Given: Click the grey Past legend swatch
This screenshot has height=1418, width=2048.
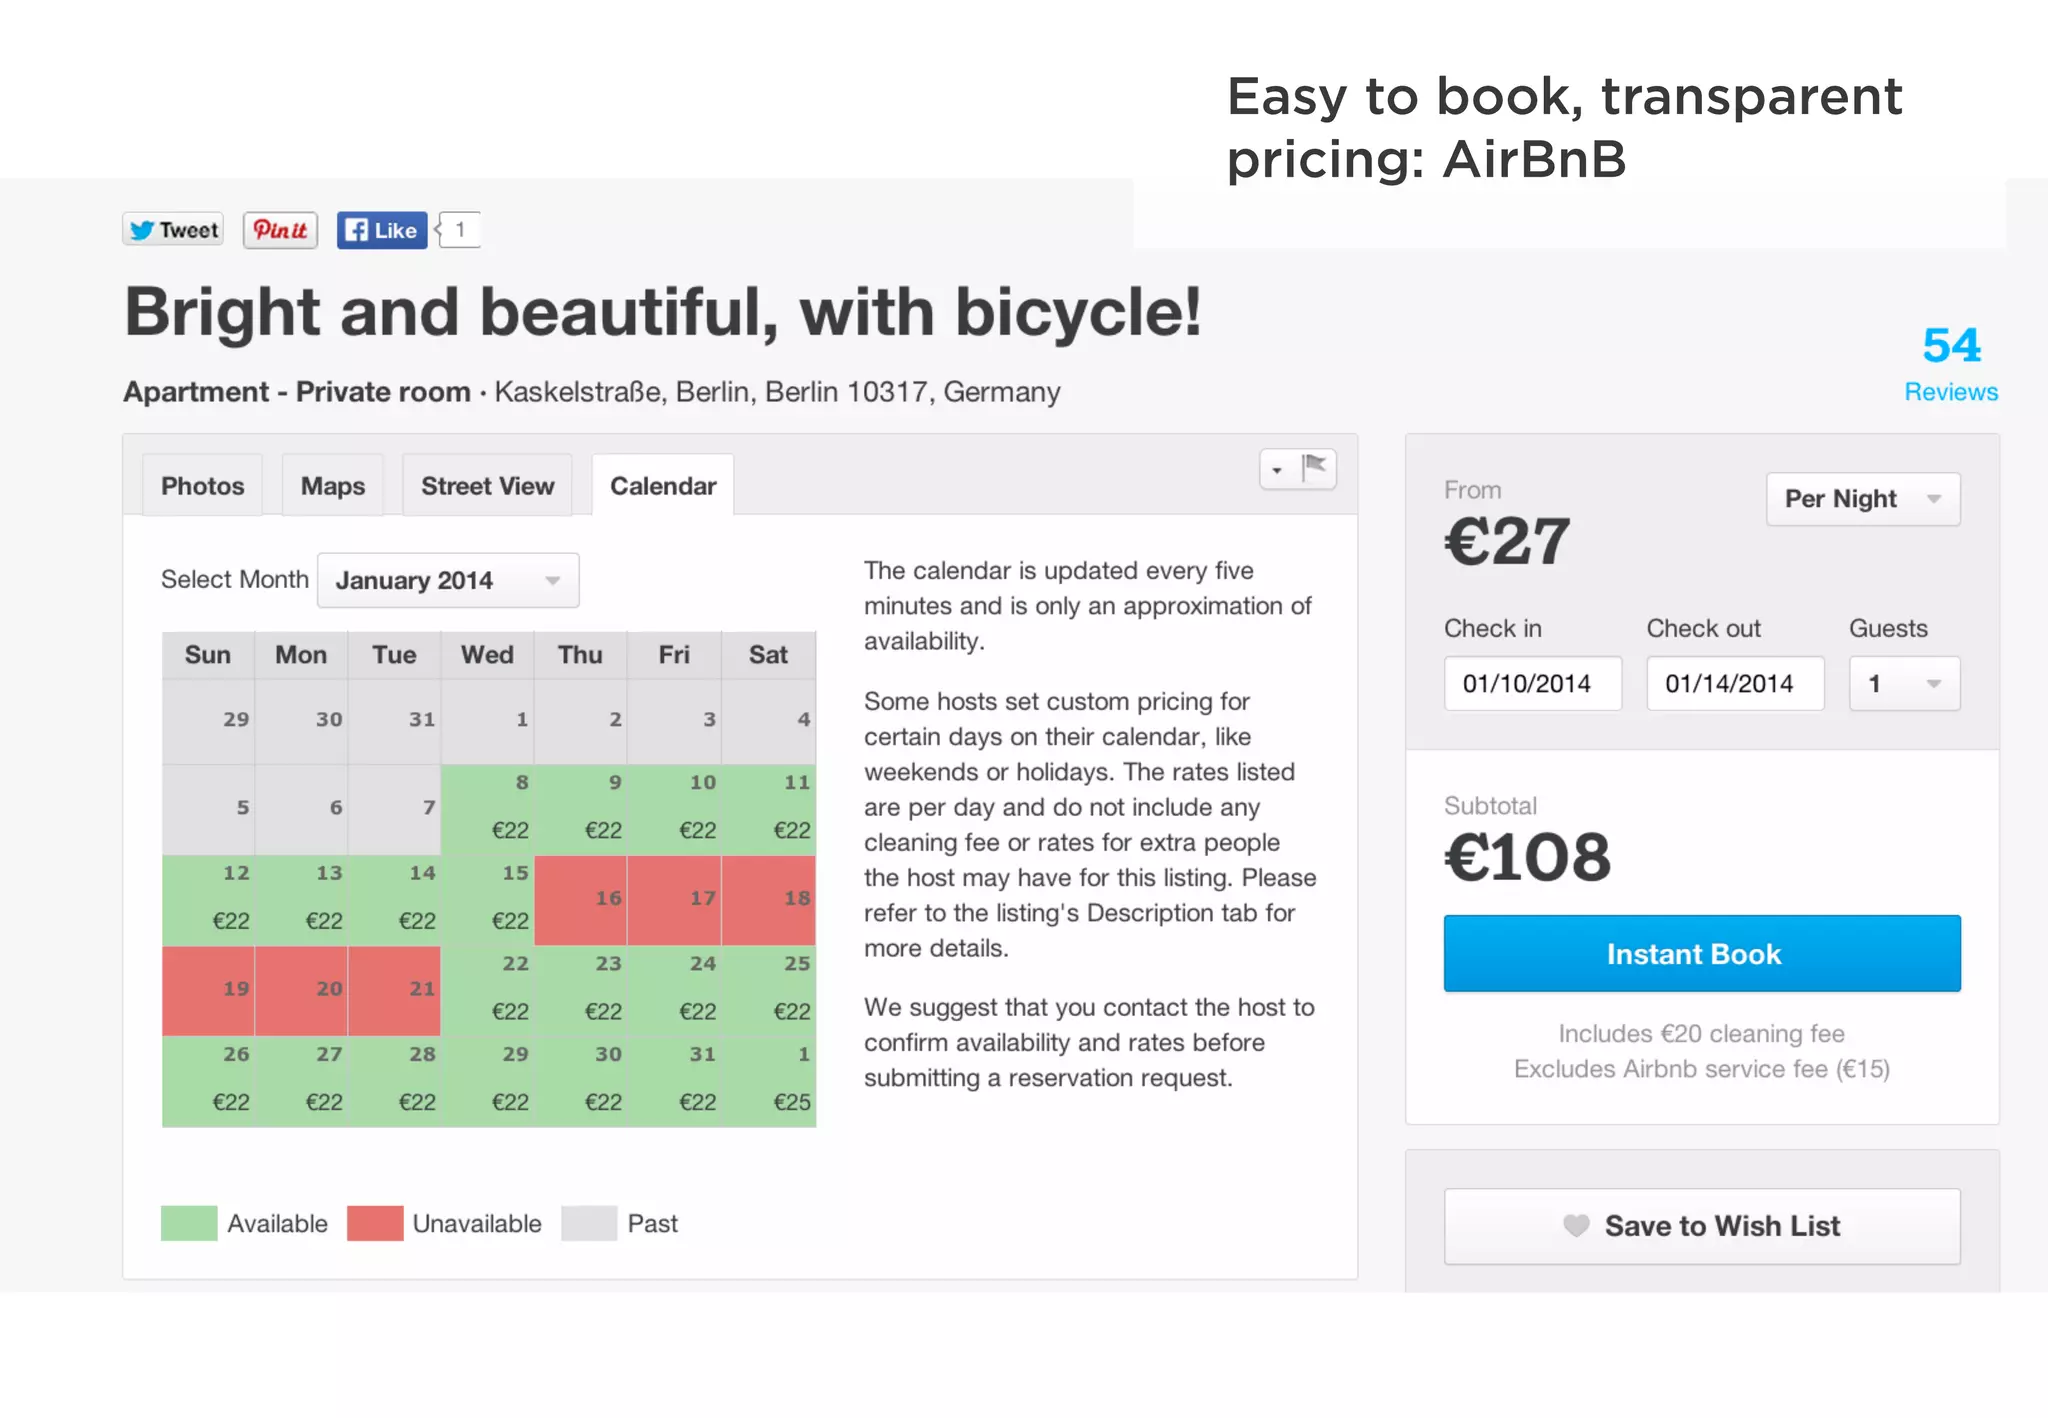Looking at the screenshot, I should (x=589, y=1223).
